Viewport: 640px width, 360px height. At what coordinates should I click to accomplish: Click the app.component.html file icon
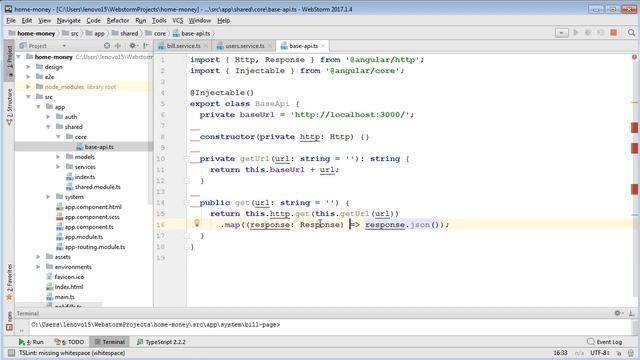point(60,207)
